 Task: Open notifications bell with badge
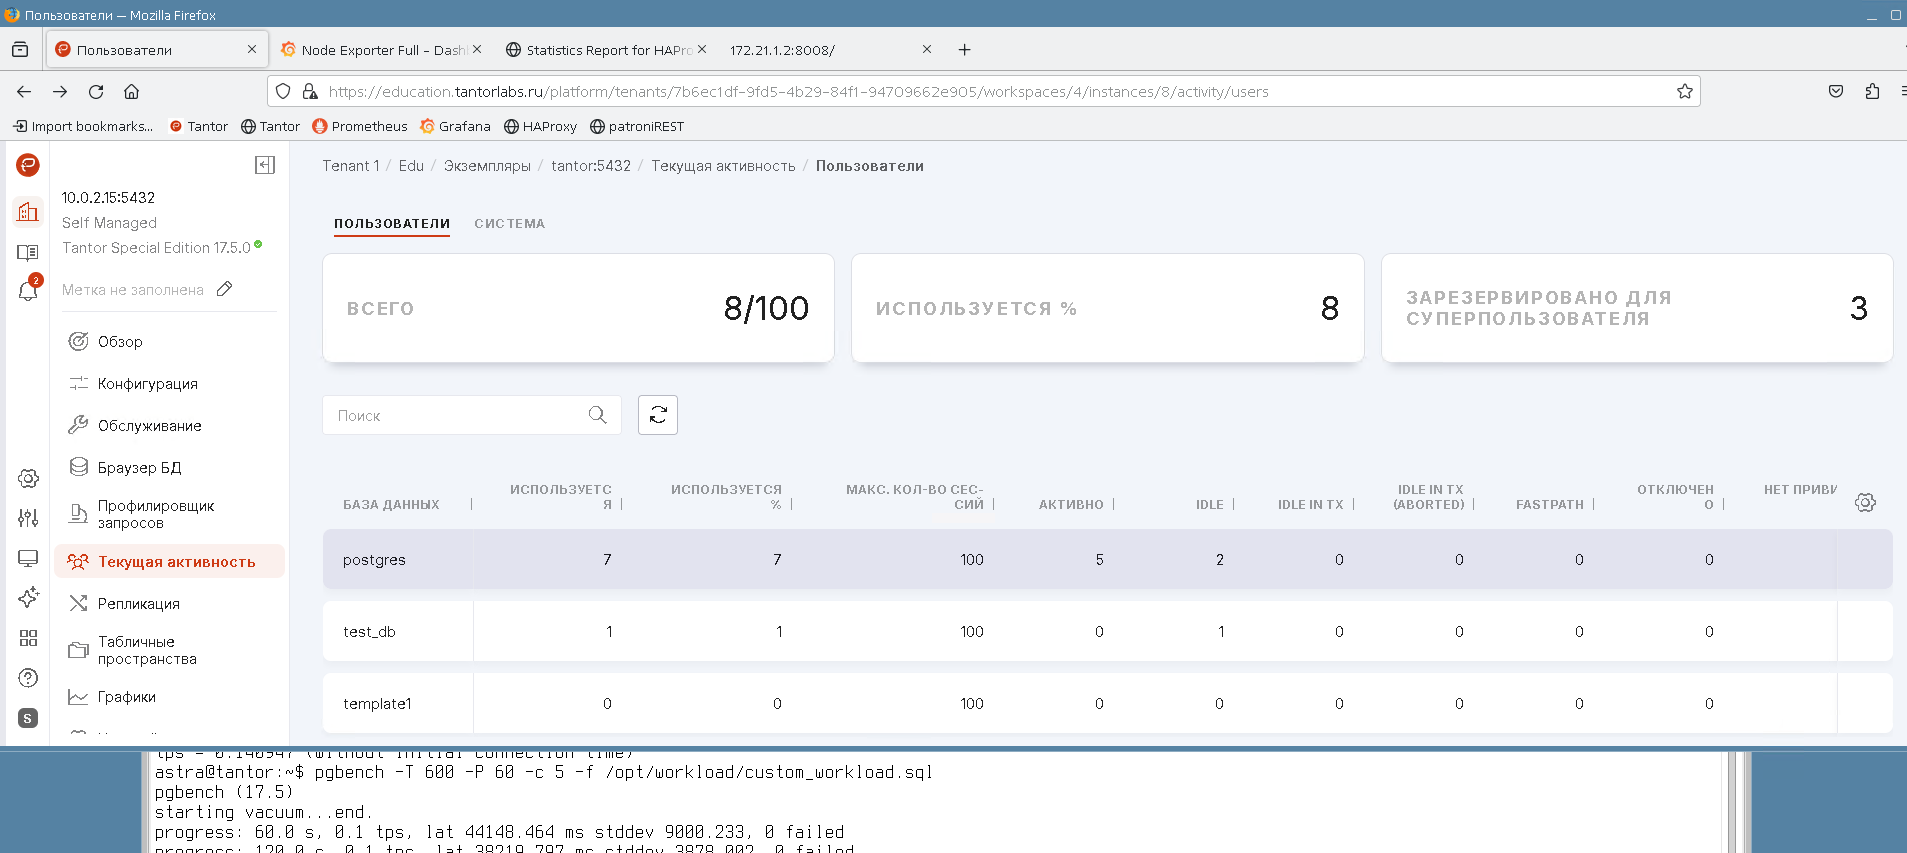coord(28,291)
